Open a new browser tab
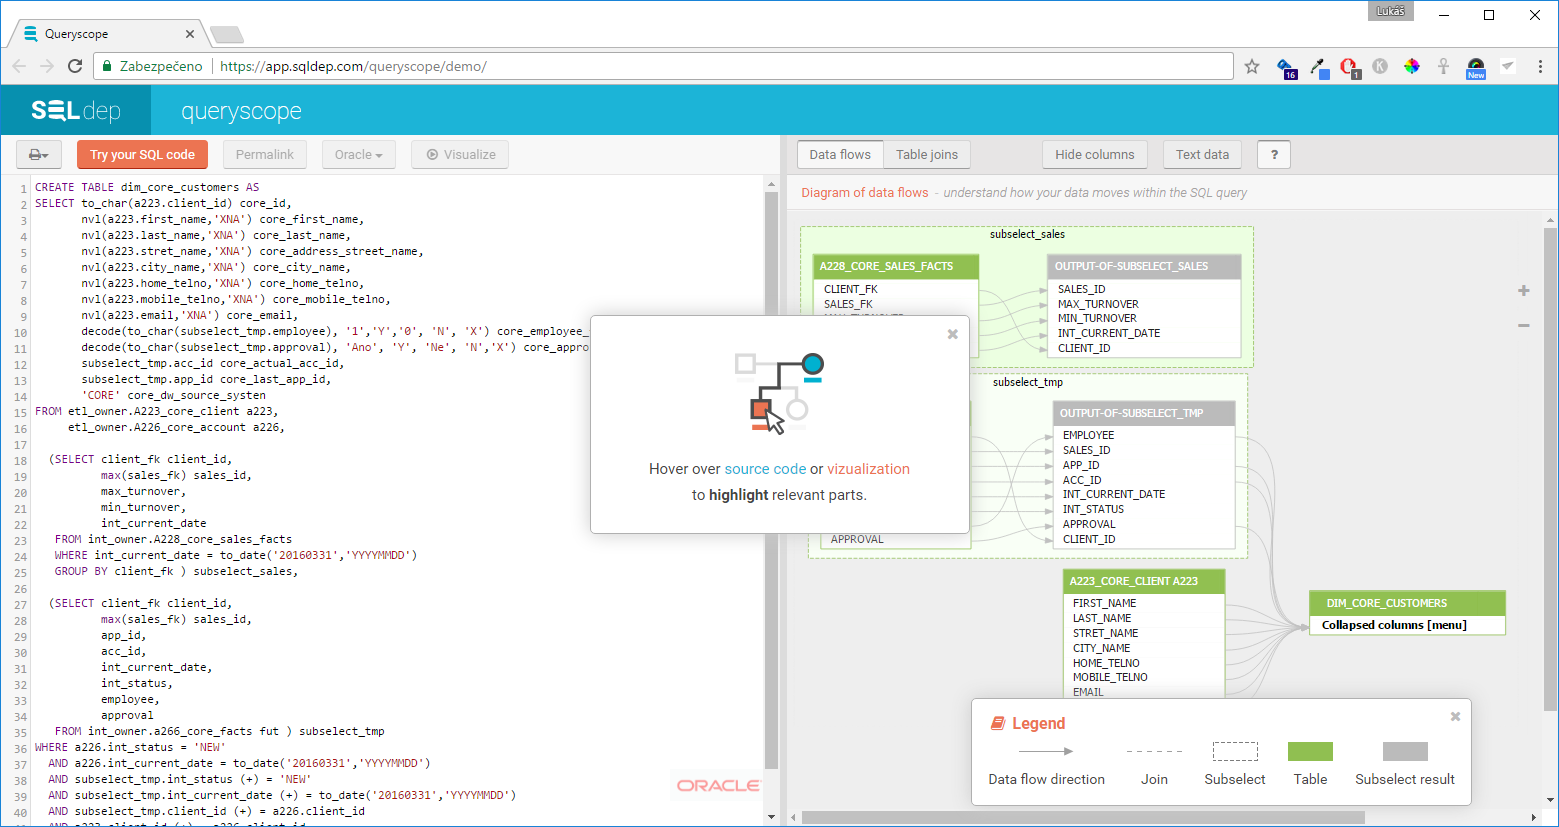The width and height of the screenshot is (1559, 827). pos(227,35)
